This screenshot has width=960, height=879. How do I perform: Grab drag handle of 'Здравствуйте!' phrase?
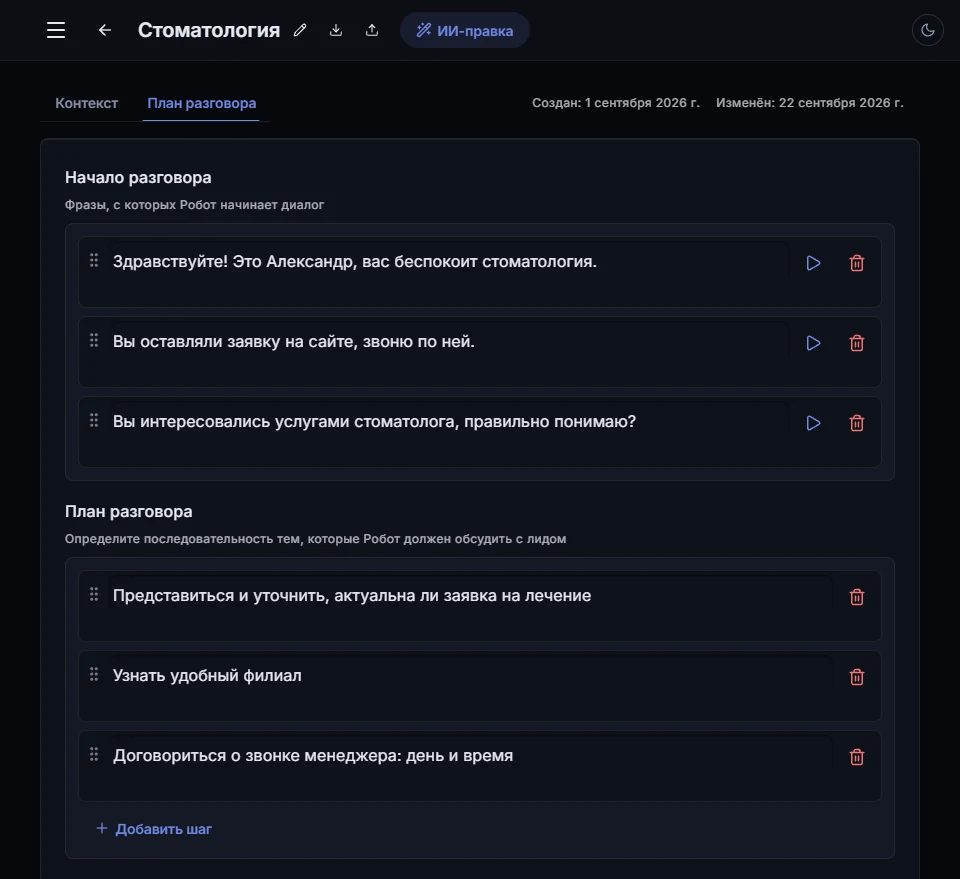pyautogui.click(x=94, y=260)
